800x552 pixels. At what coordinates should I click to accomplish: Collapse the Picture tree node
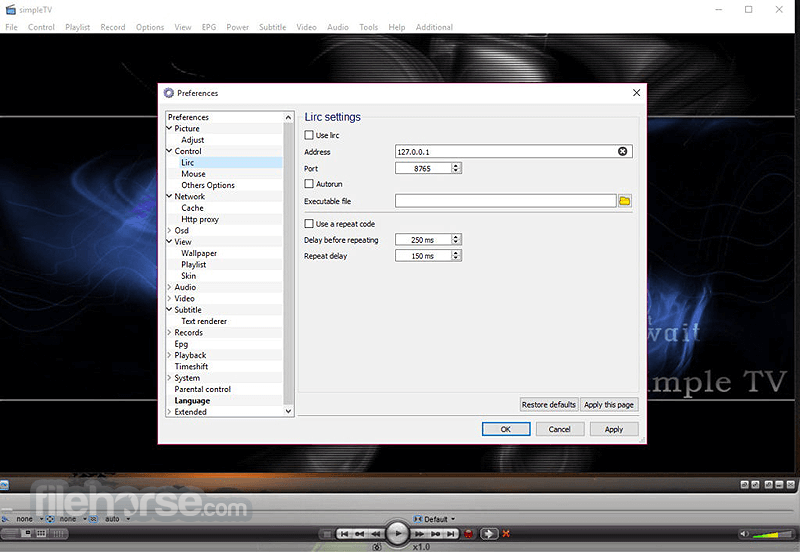click(x=169, y=128)
